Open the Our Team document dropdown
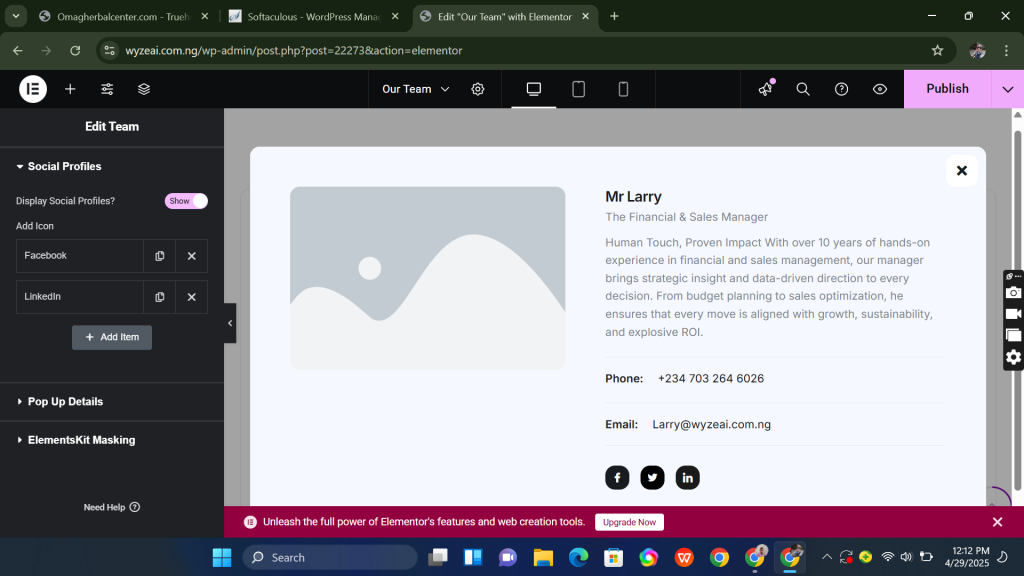This screenshot has width=1024, height=576. [x=415, y=89]
